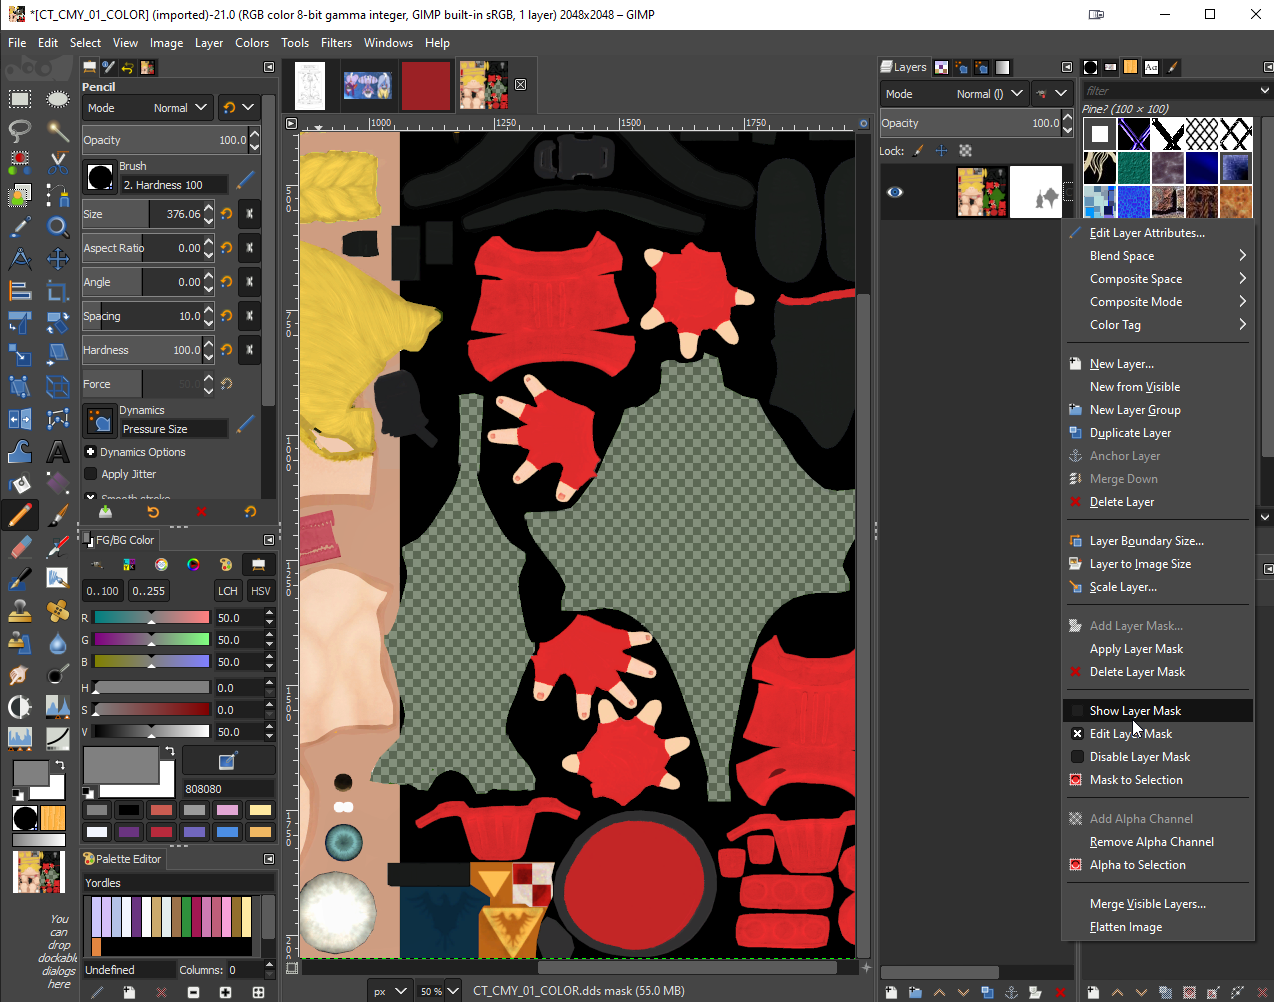Adjust the R red channel slider
Screen dimensions: 1274x1002
click(x=152, y=618)
